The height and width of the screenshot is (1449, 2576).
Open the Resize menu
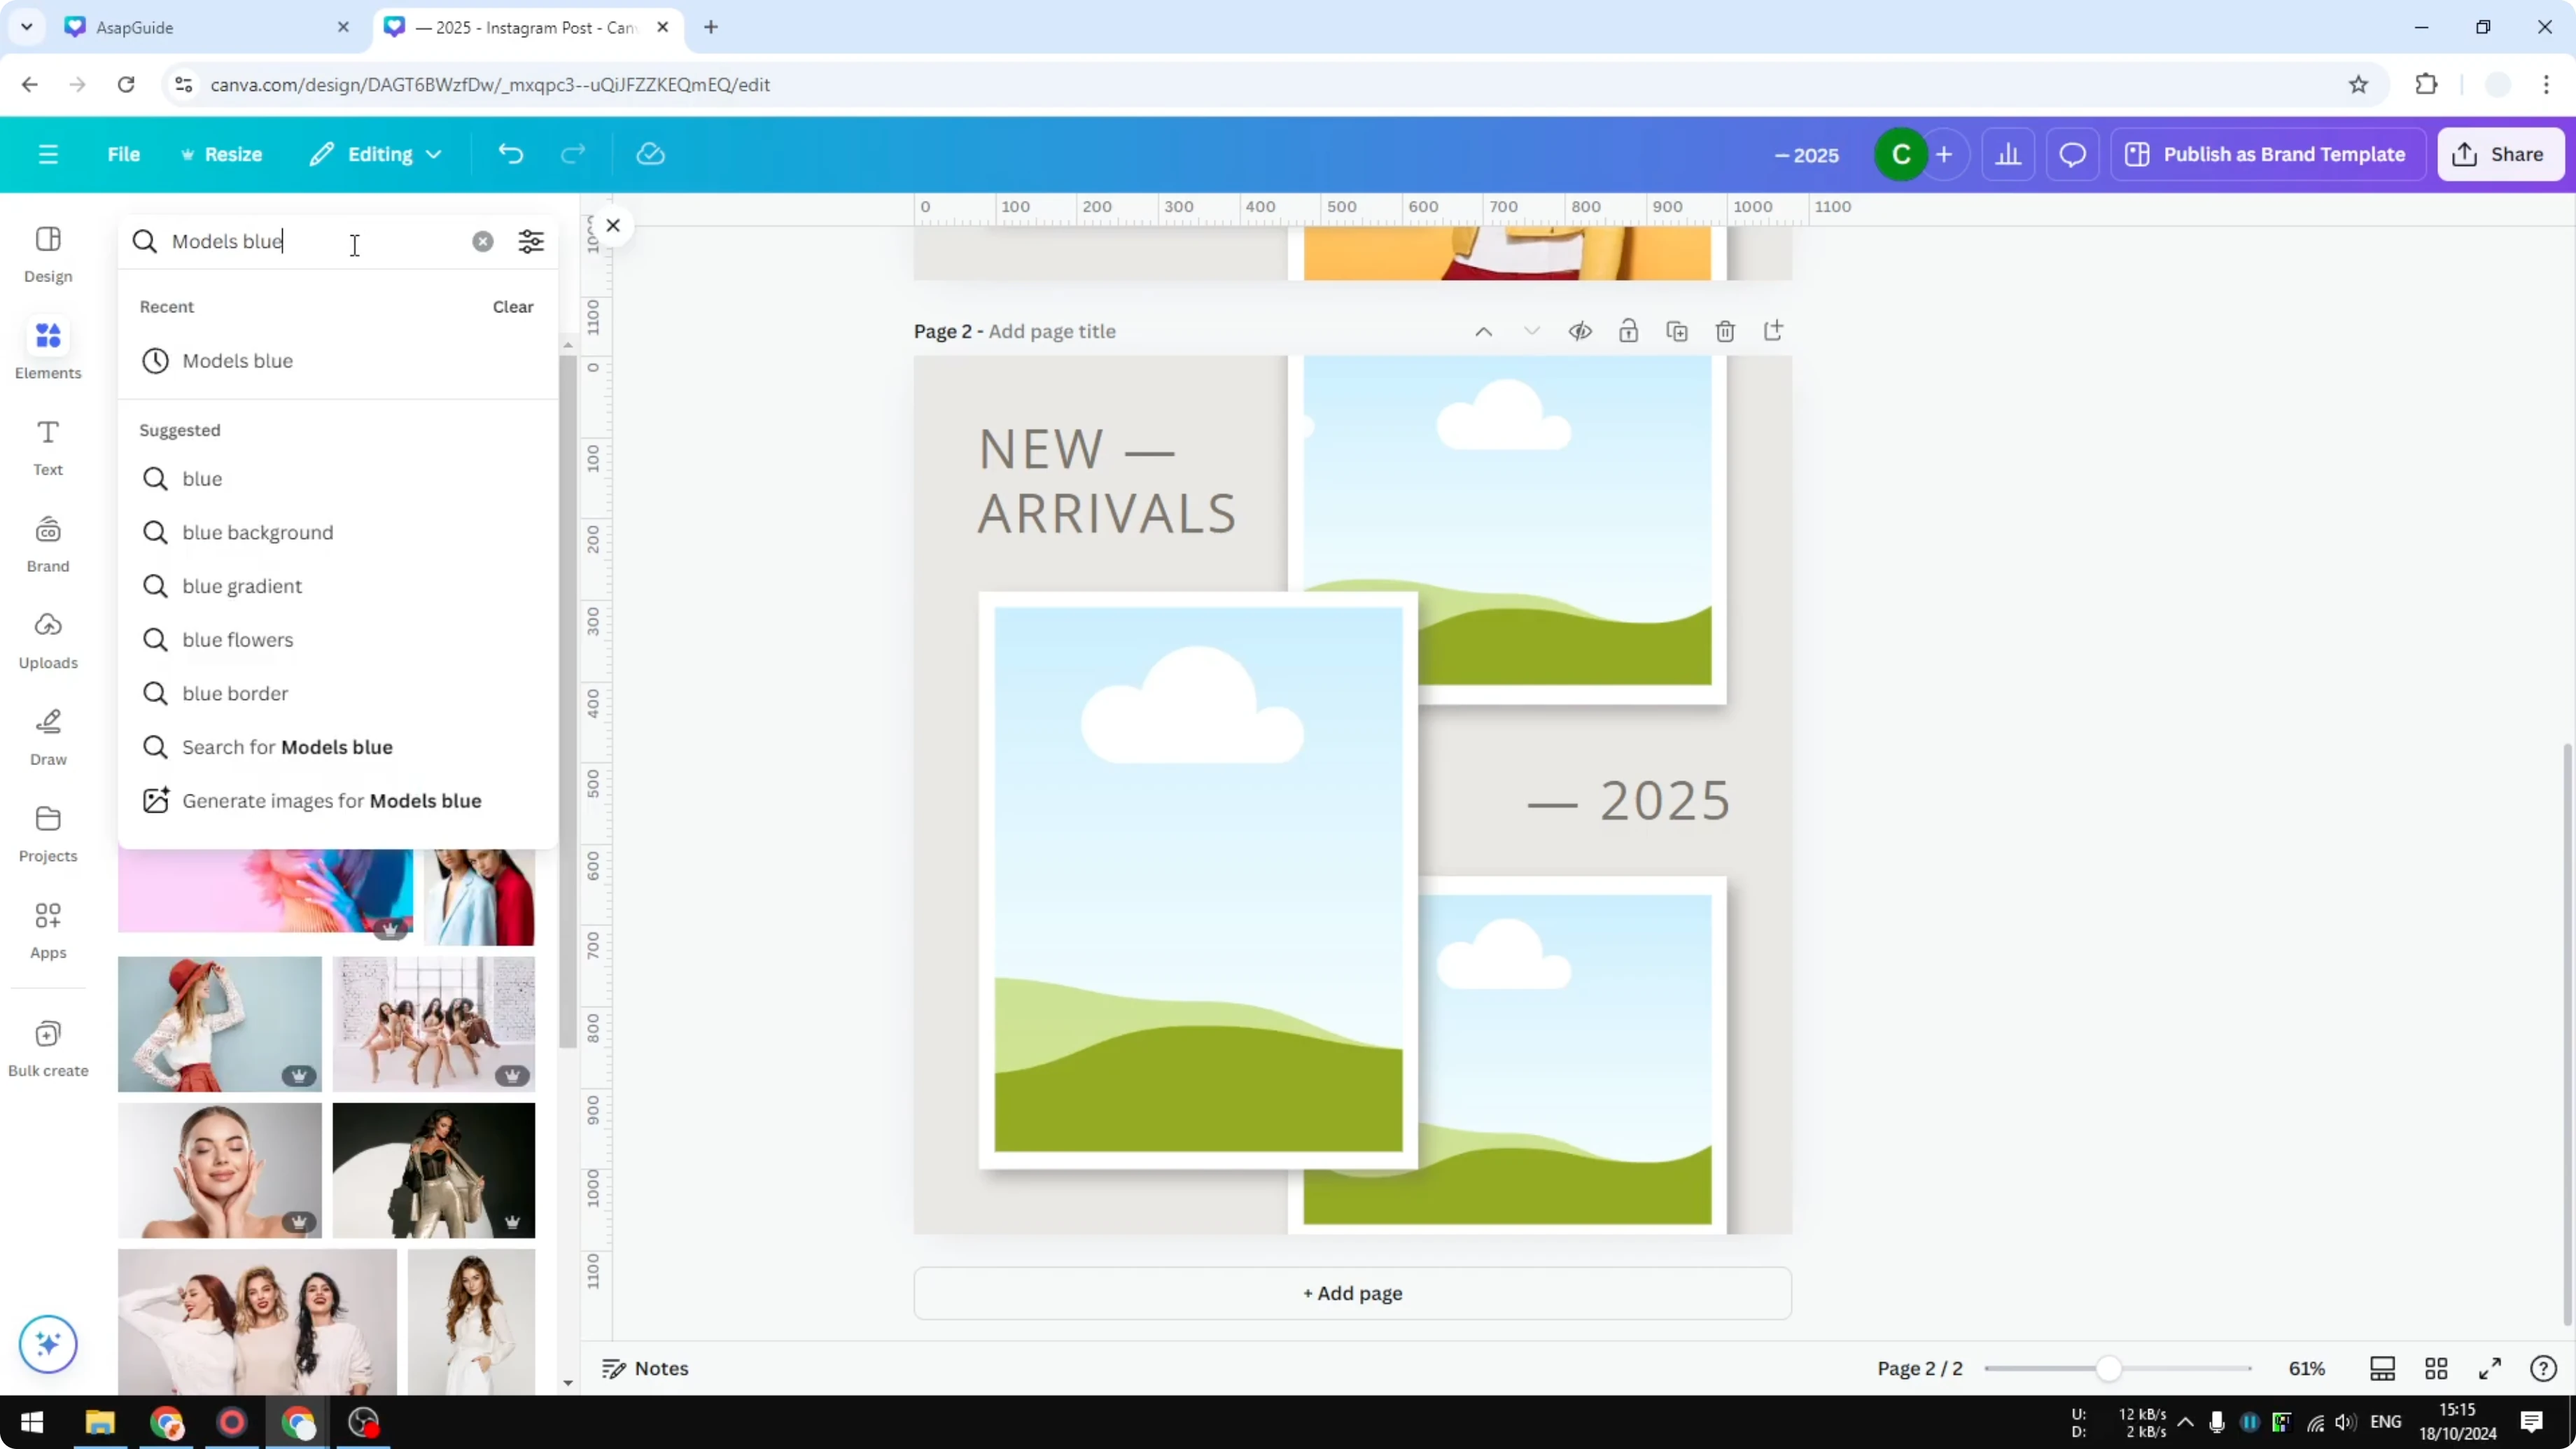point(222,154)
